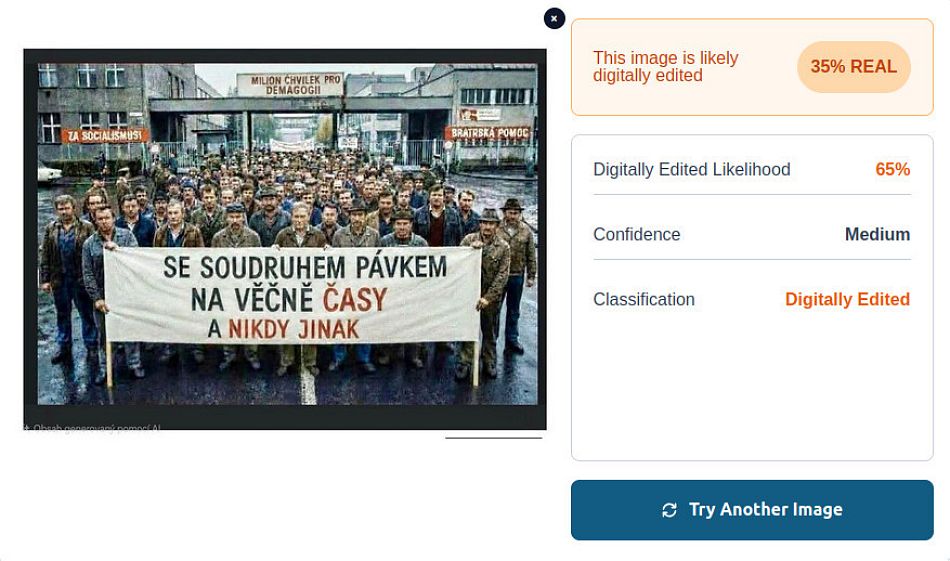Close the analysis popup with the X icon

click(554, 18)
